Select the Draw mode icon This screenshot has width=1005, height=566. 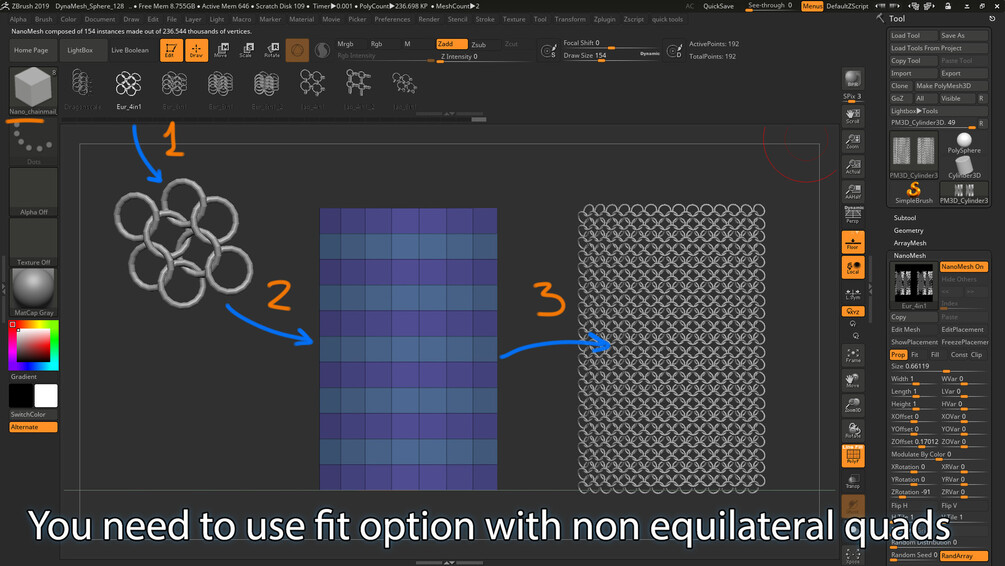[197, 50]
